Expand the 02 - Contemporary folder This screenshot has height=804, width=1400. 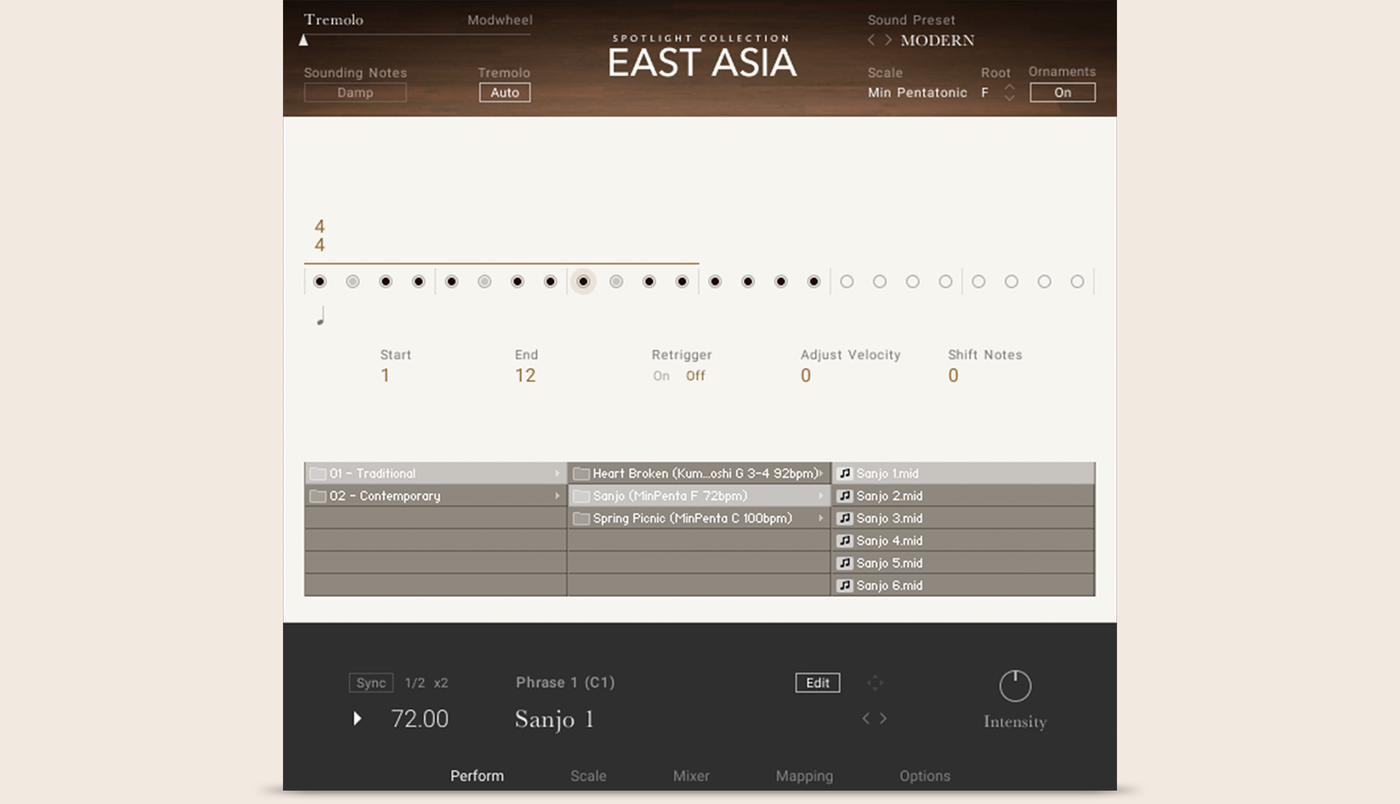coord(435,496)
